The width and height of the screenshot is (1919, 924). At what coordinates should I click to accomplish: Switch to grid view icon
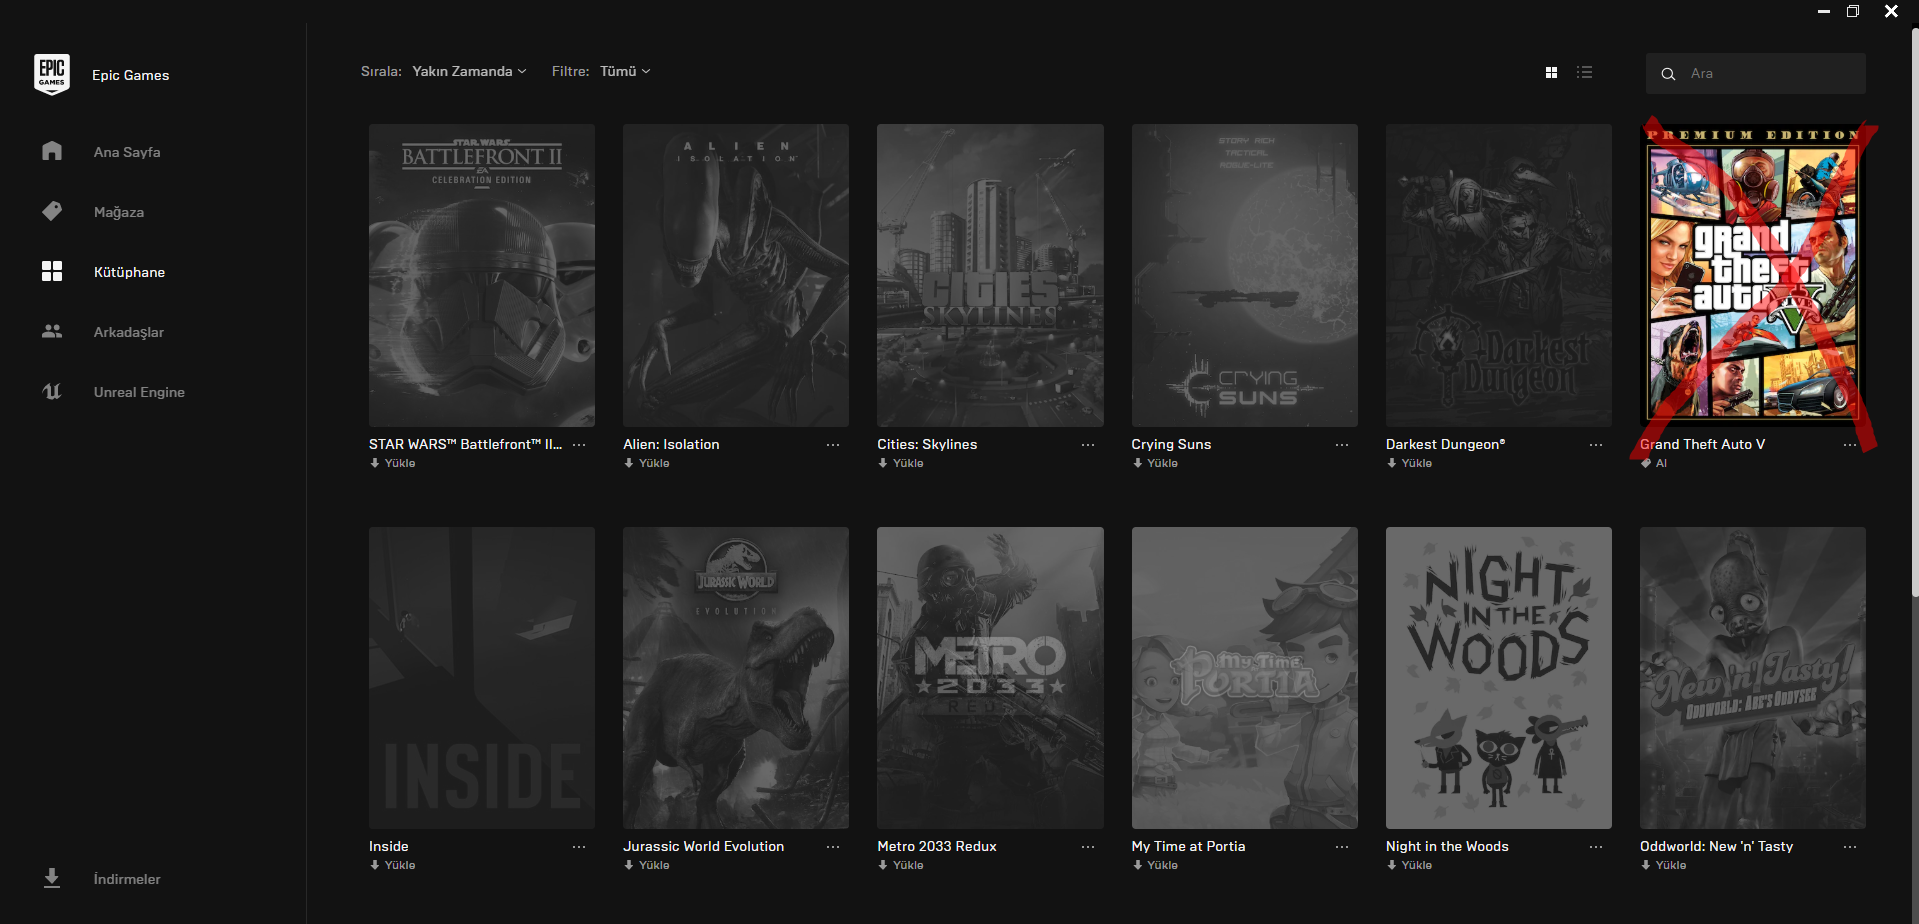click(x=1551, y=72)
